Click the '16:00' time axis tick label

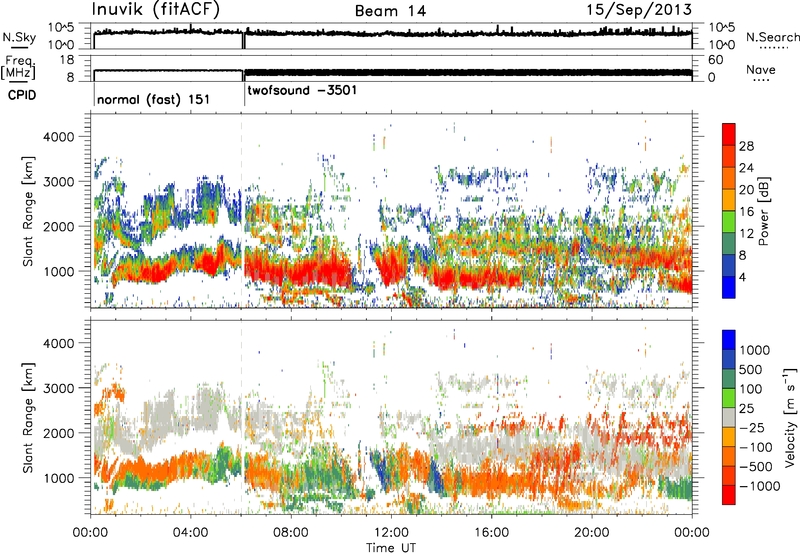coord(491,533)
